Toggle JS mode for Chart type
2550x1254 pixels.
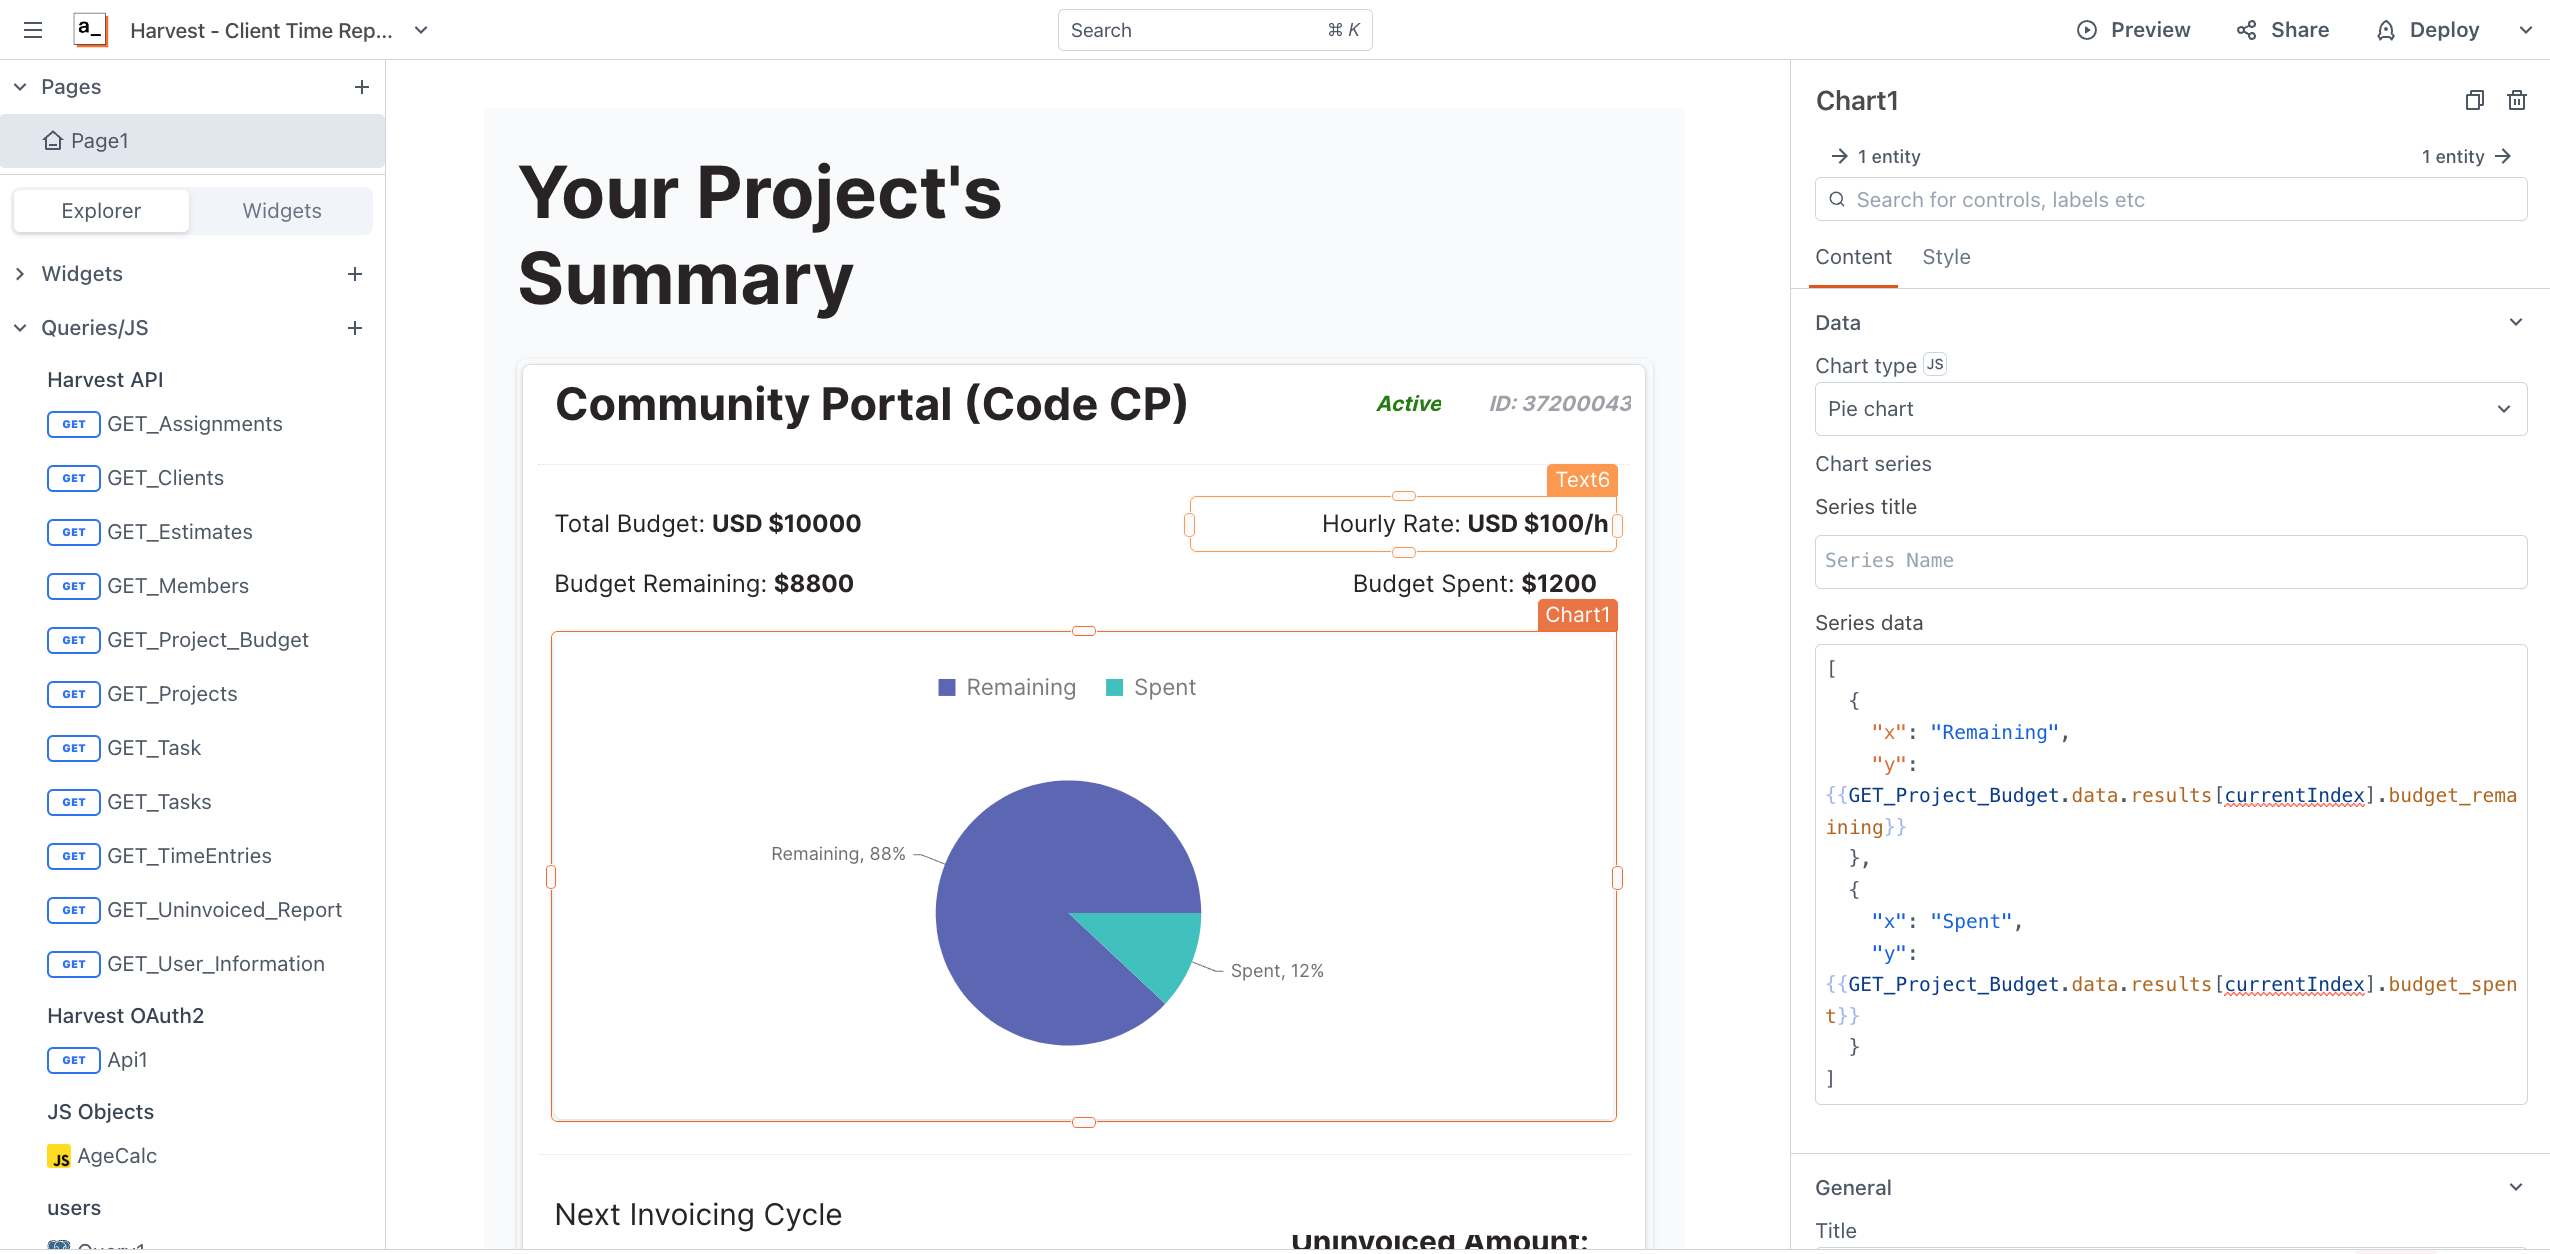1933,363
